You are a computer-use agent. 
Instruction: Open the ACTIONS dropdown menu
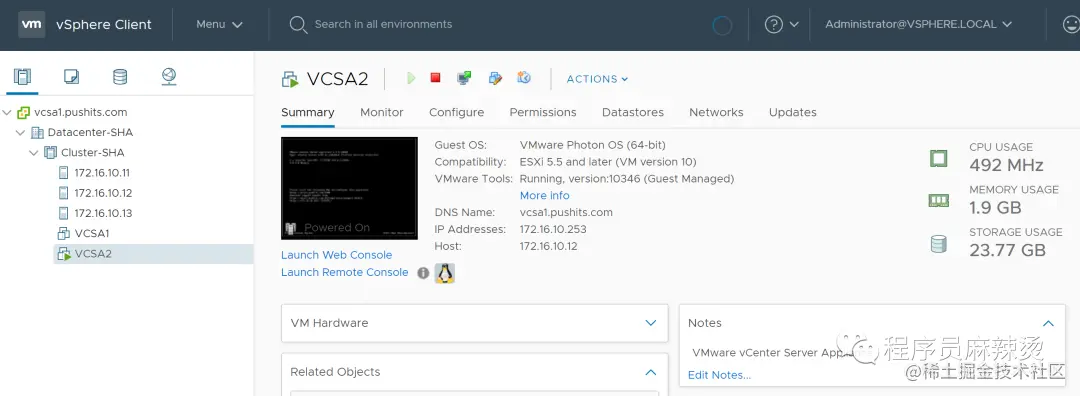tap(597, 79)
